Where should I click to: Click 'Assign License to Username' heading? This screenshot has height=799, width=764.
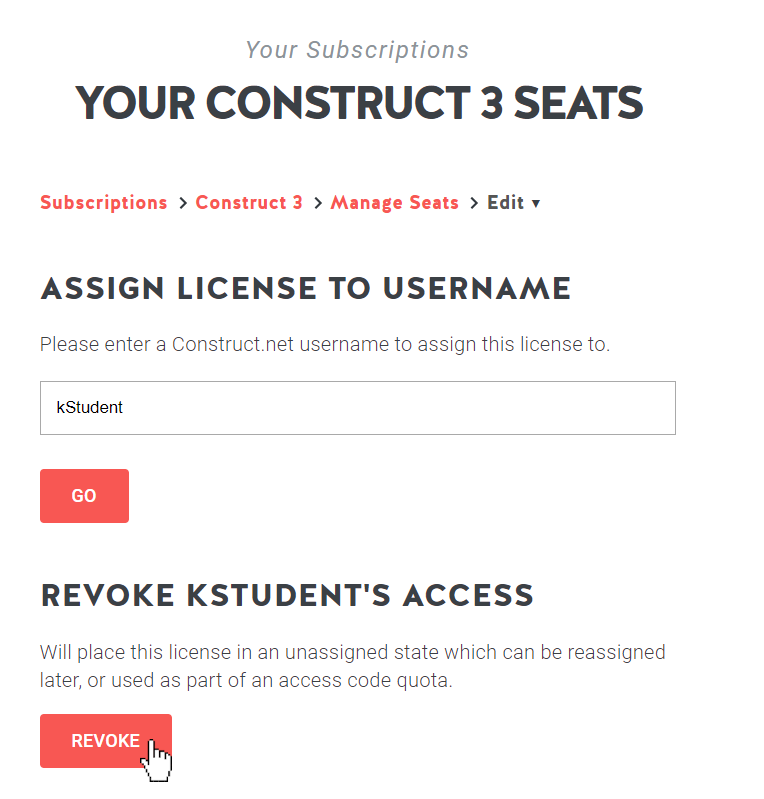[306, 289]
